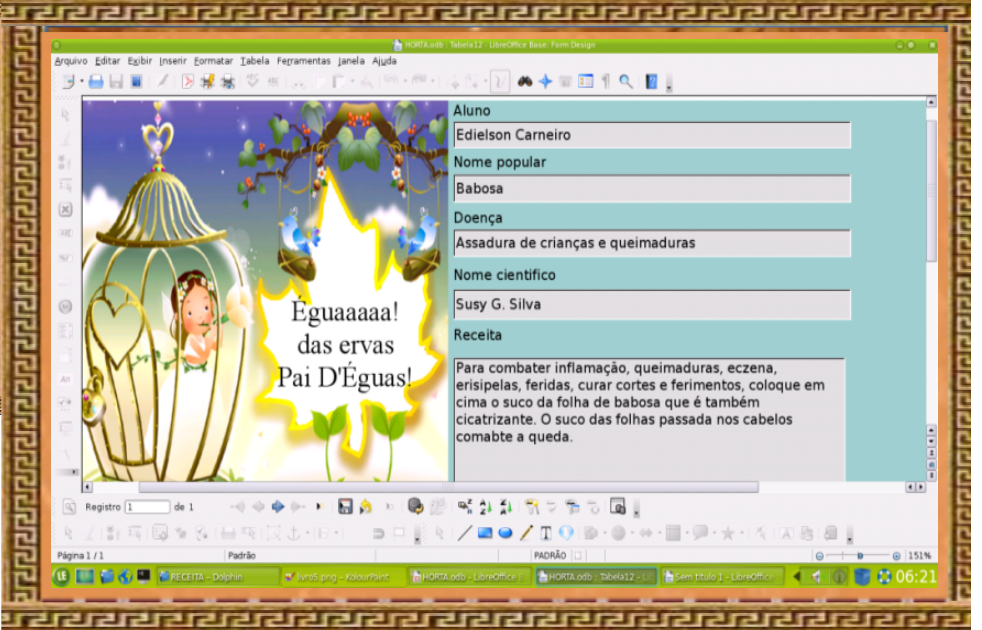The width and height of the screenshot is (982, 630).
Task: Toggle Formatting Marks pilcrow icon
Action: (x=606, y=81)
